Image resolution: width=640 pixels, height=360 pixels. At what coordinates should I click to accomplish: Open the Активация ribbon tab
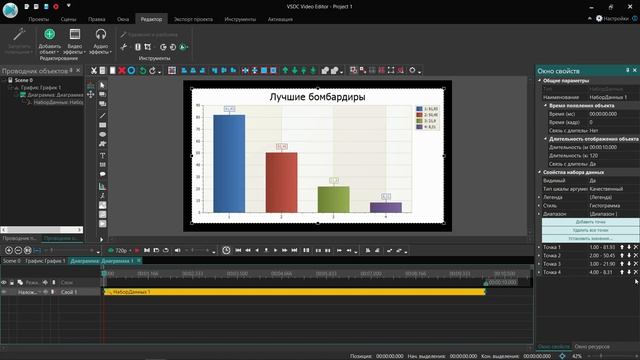coord(280,19)
